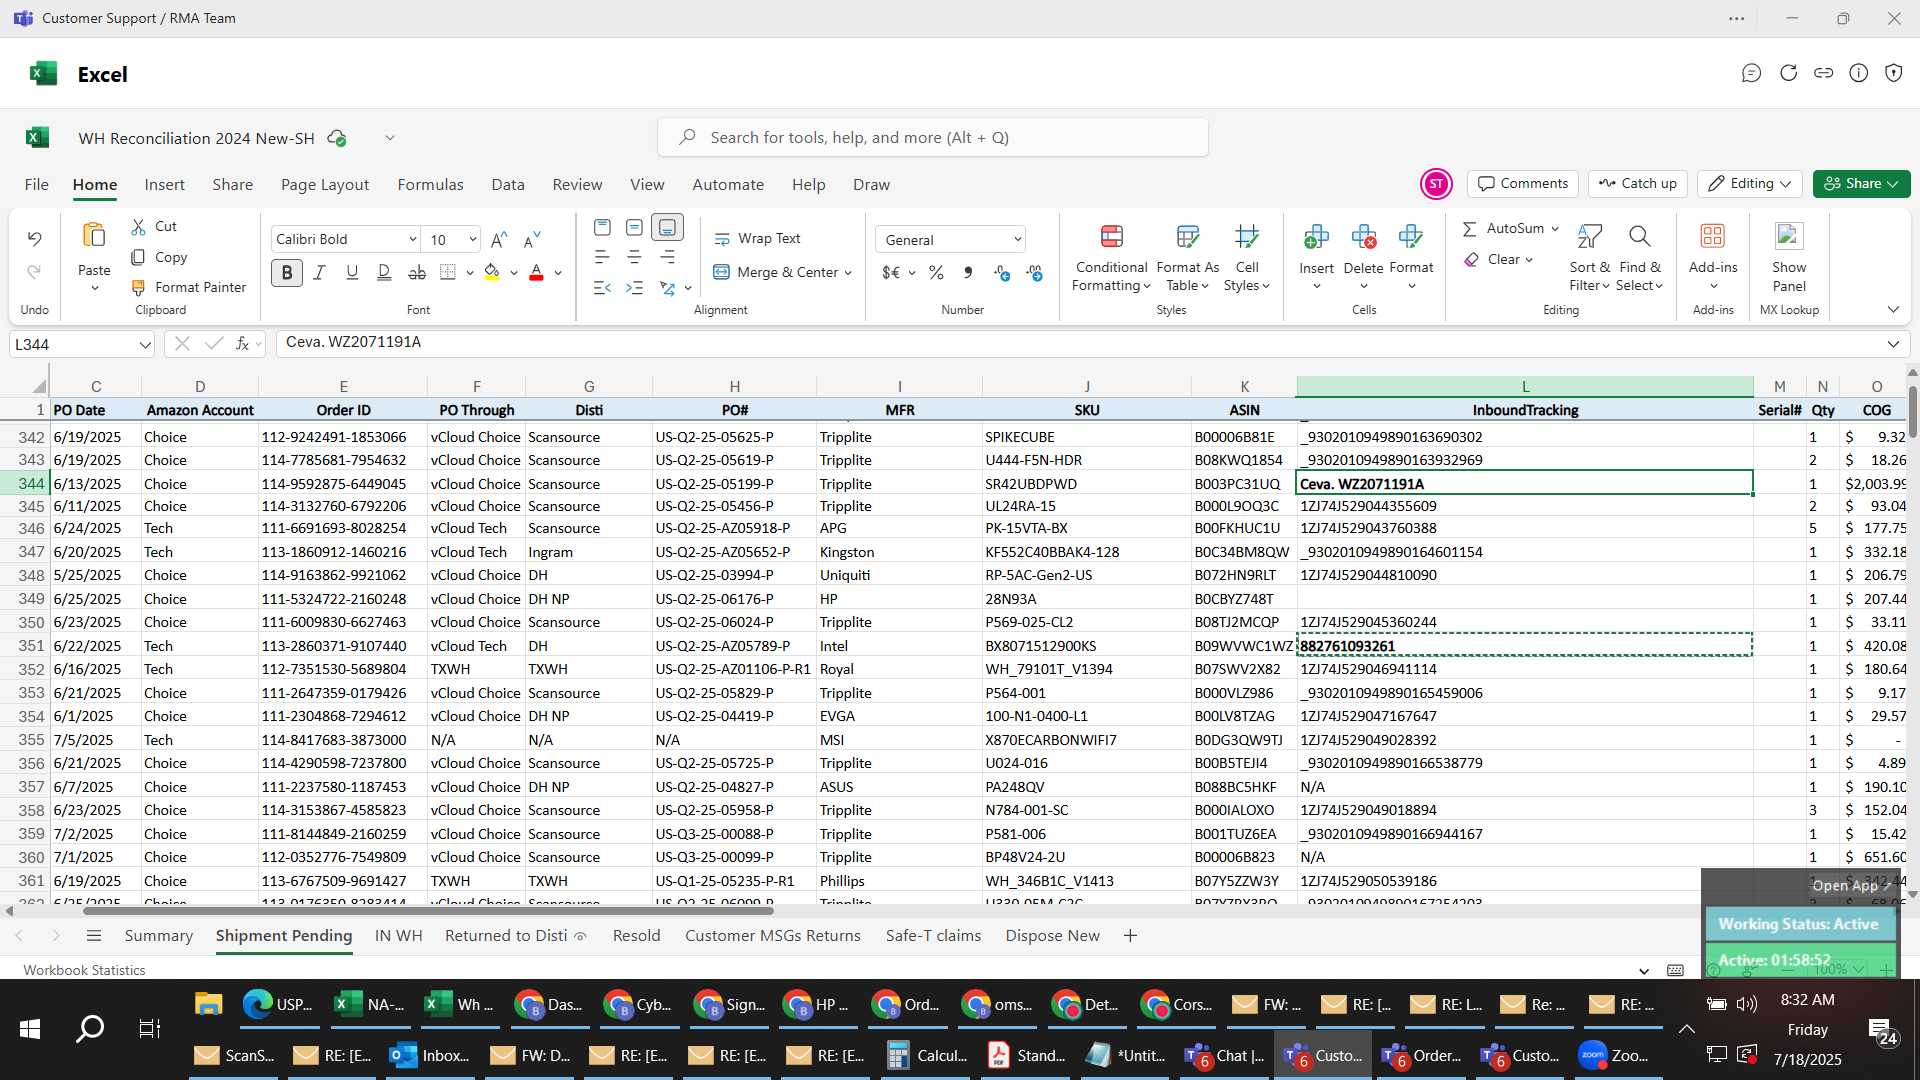Decrease decimal places icon
The image size is (1920, 1080).
tap(1034, 273)
